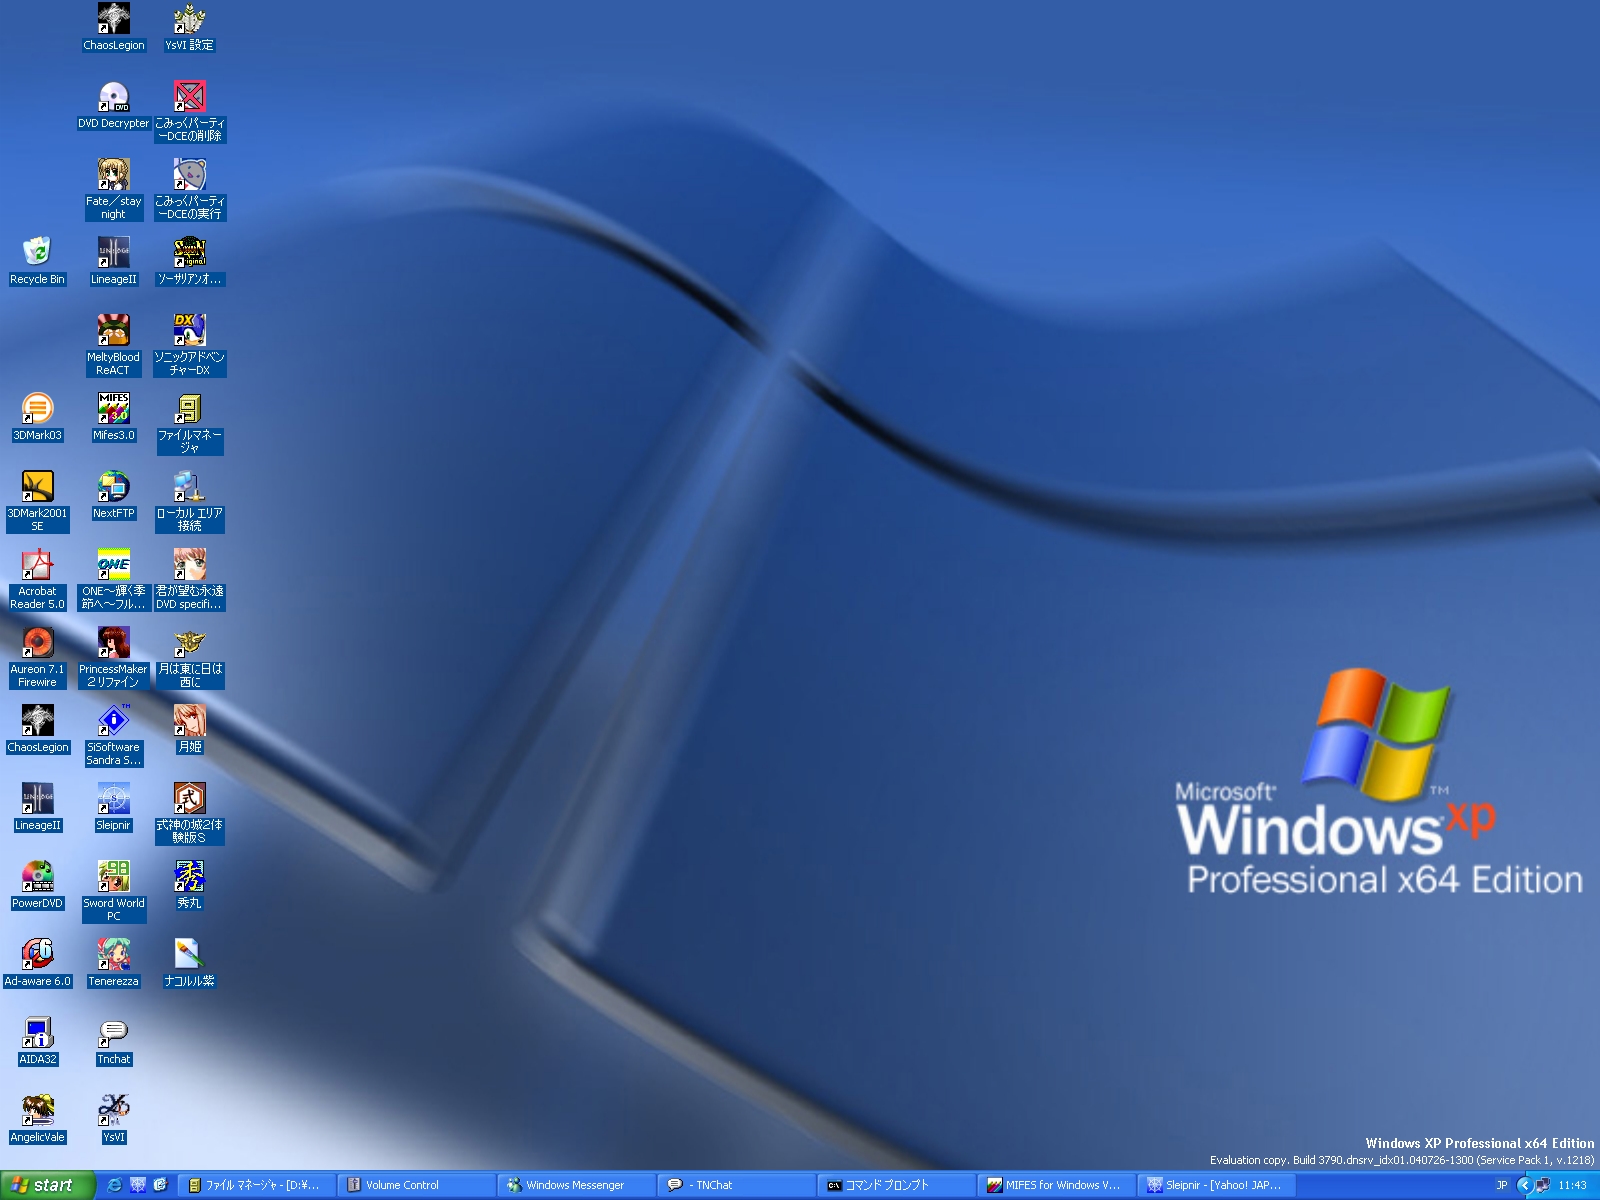Select the MeltyBlood ReACT desktop icon
This screenshot has width=1600, height=1200.
(113, 331)
